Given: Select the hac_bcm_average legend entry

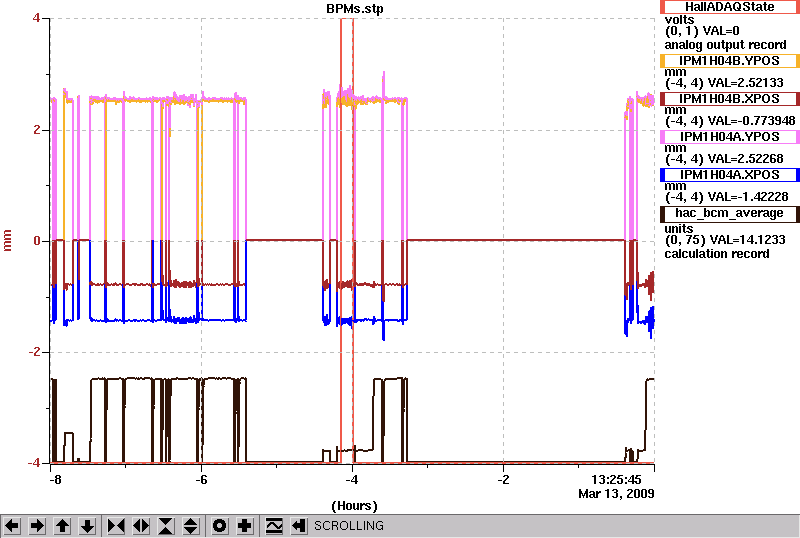Looking at the screenshot, I should click(x=730, y=213).
